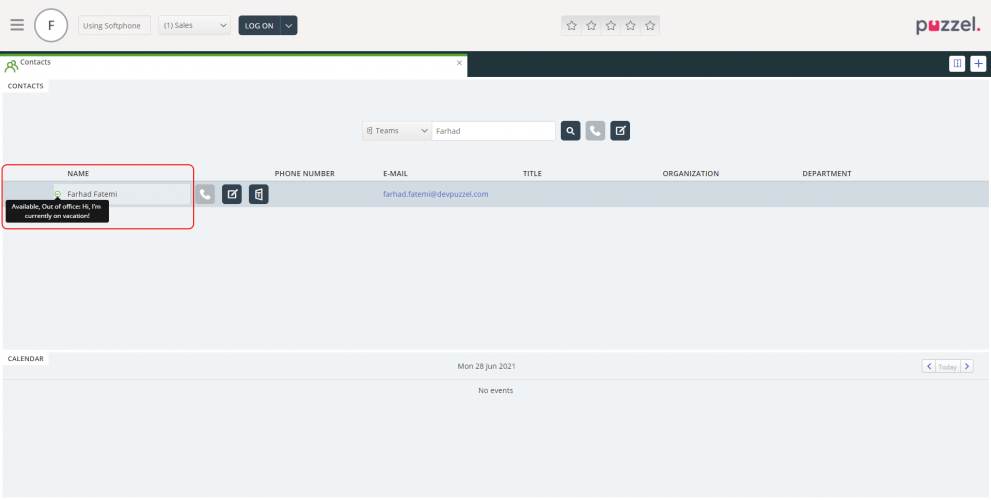
Task: Set rating to five stars
Action: [650, 25]
